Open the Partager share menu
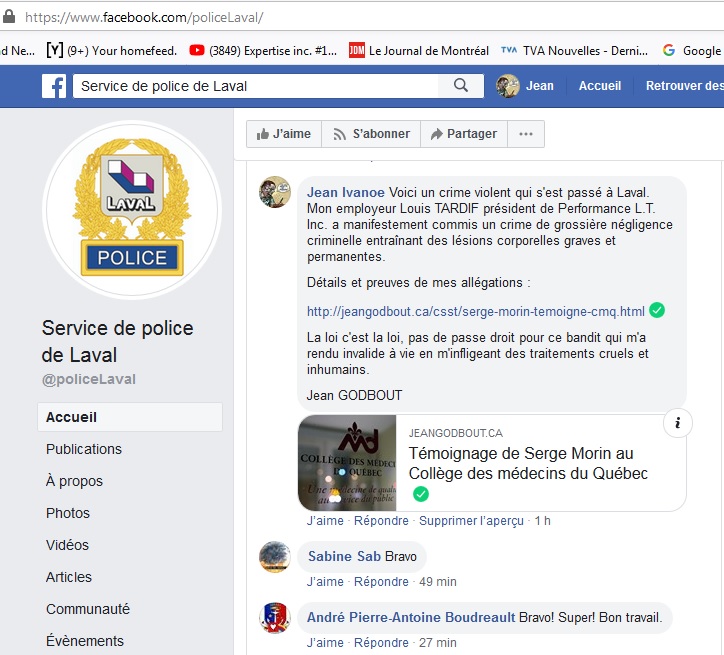The height and width of the screenshot is (655, 724). click(x=464, y=134)
